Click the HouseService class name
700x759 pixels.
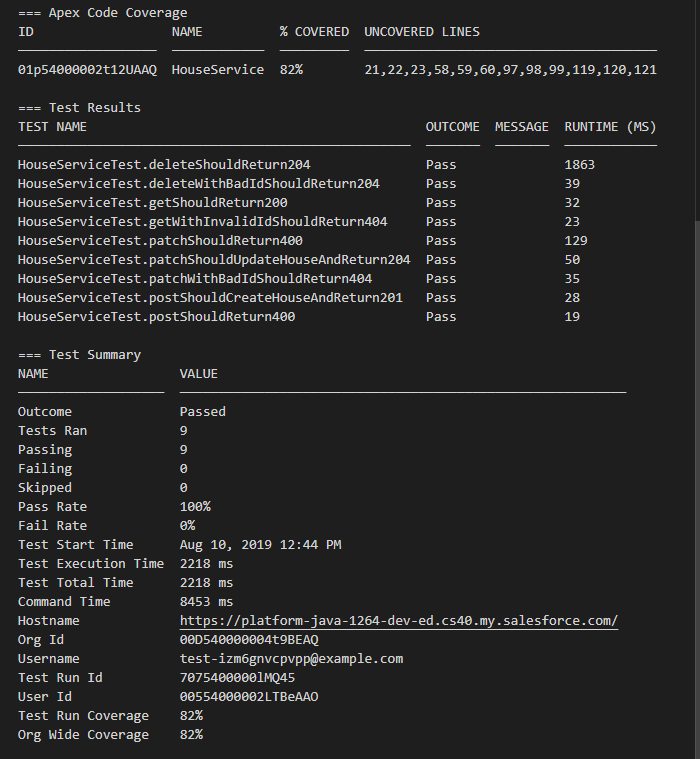[218, 70]
